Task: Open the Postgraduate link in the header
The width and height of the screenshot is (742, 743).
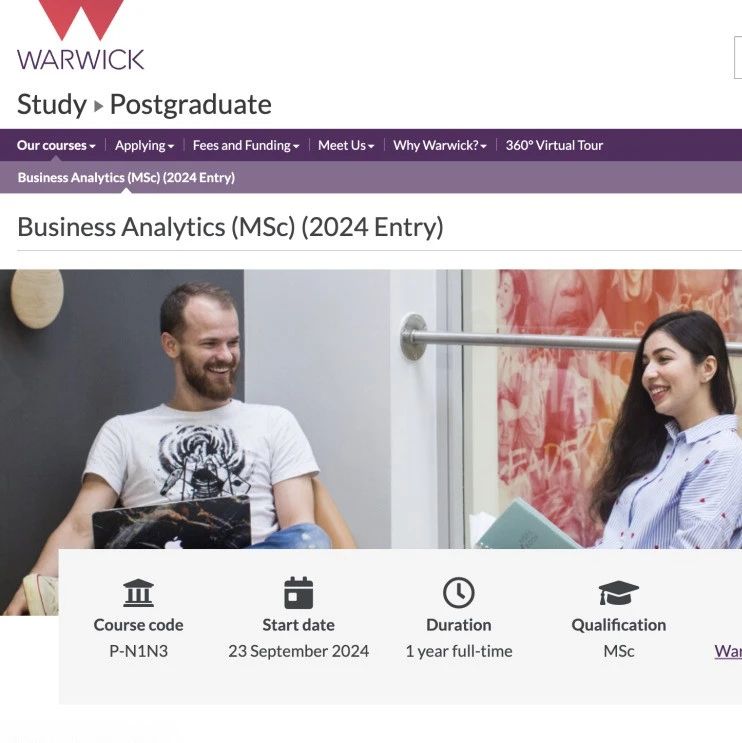Action: click(190, 104)
